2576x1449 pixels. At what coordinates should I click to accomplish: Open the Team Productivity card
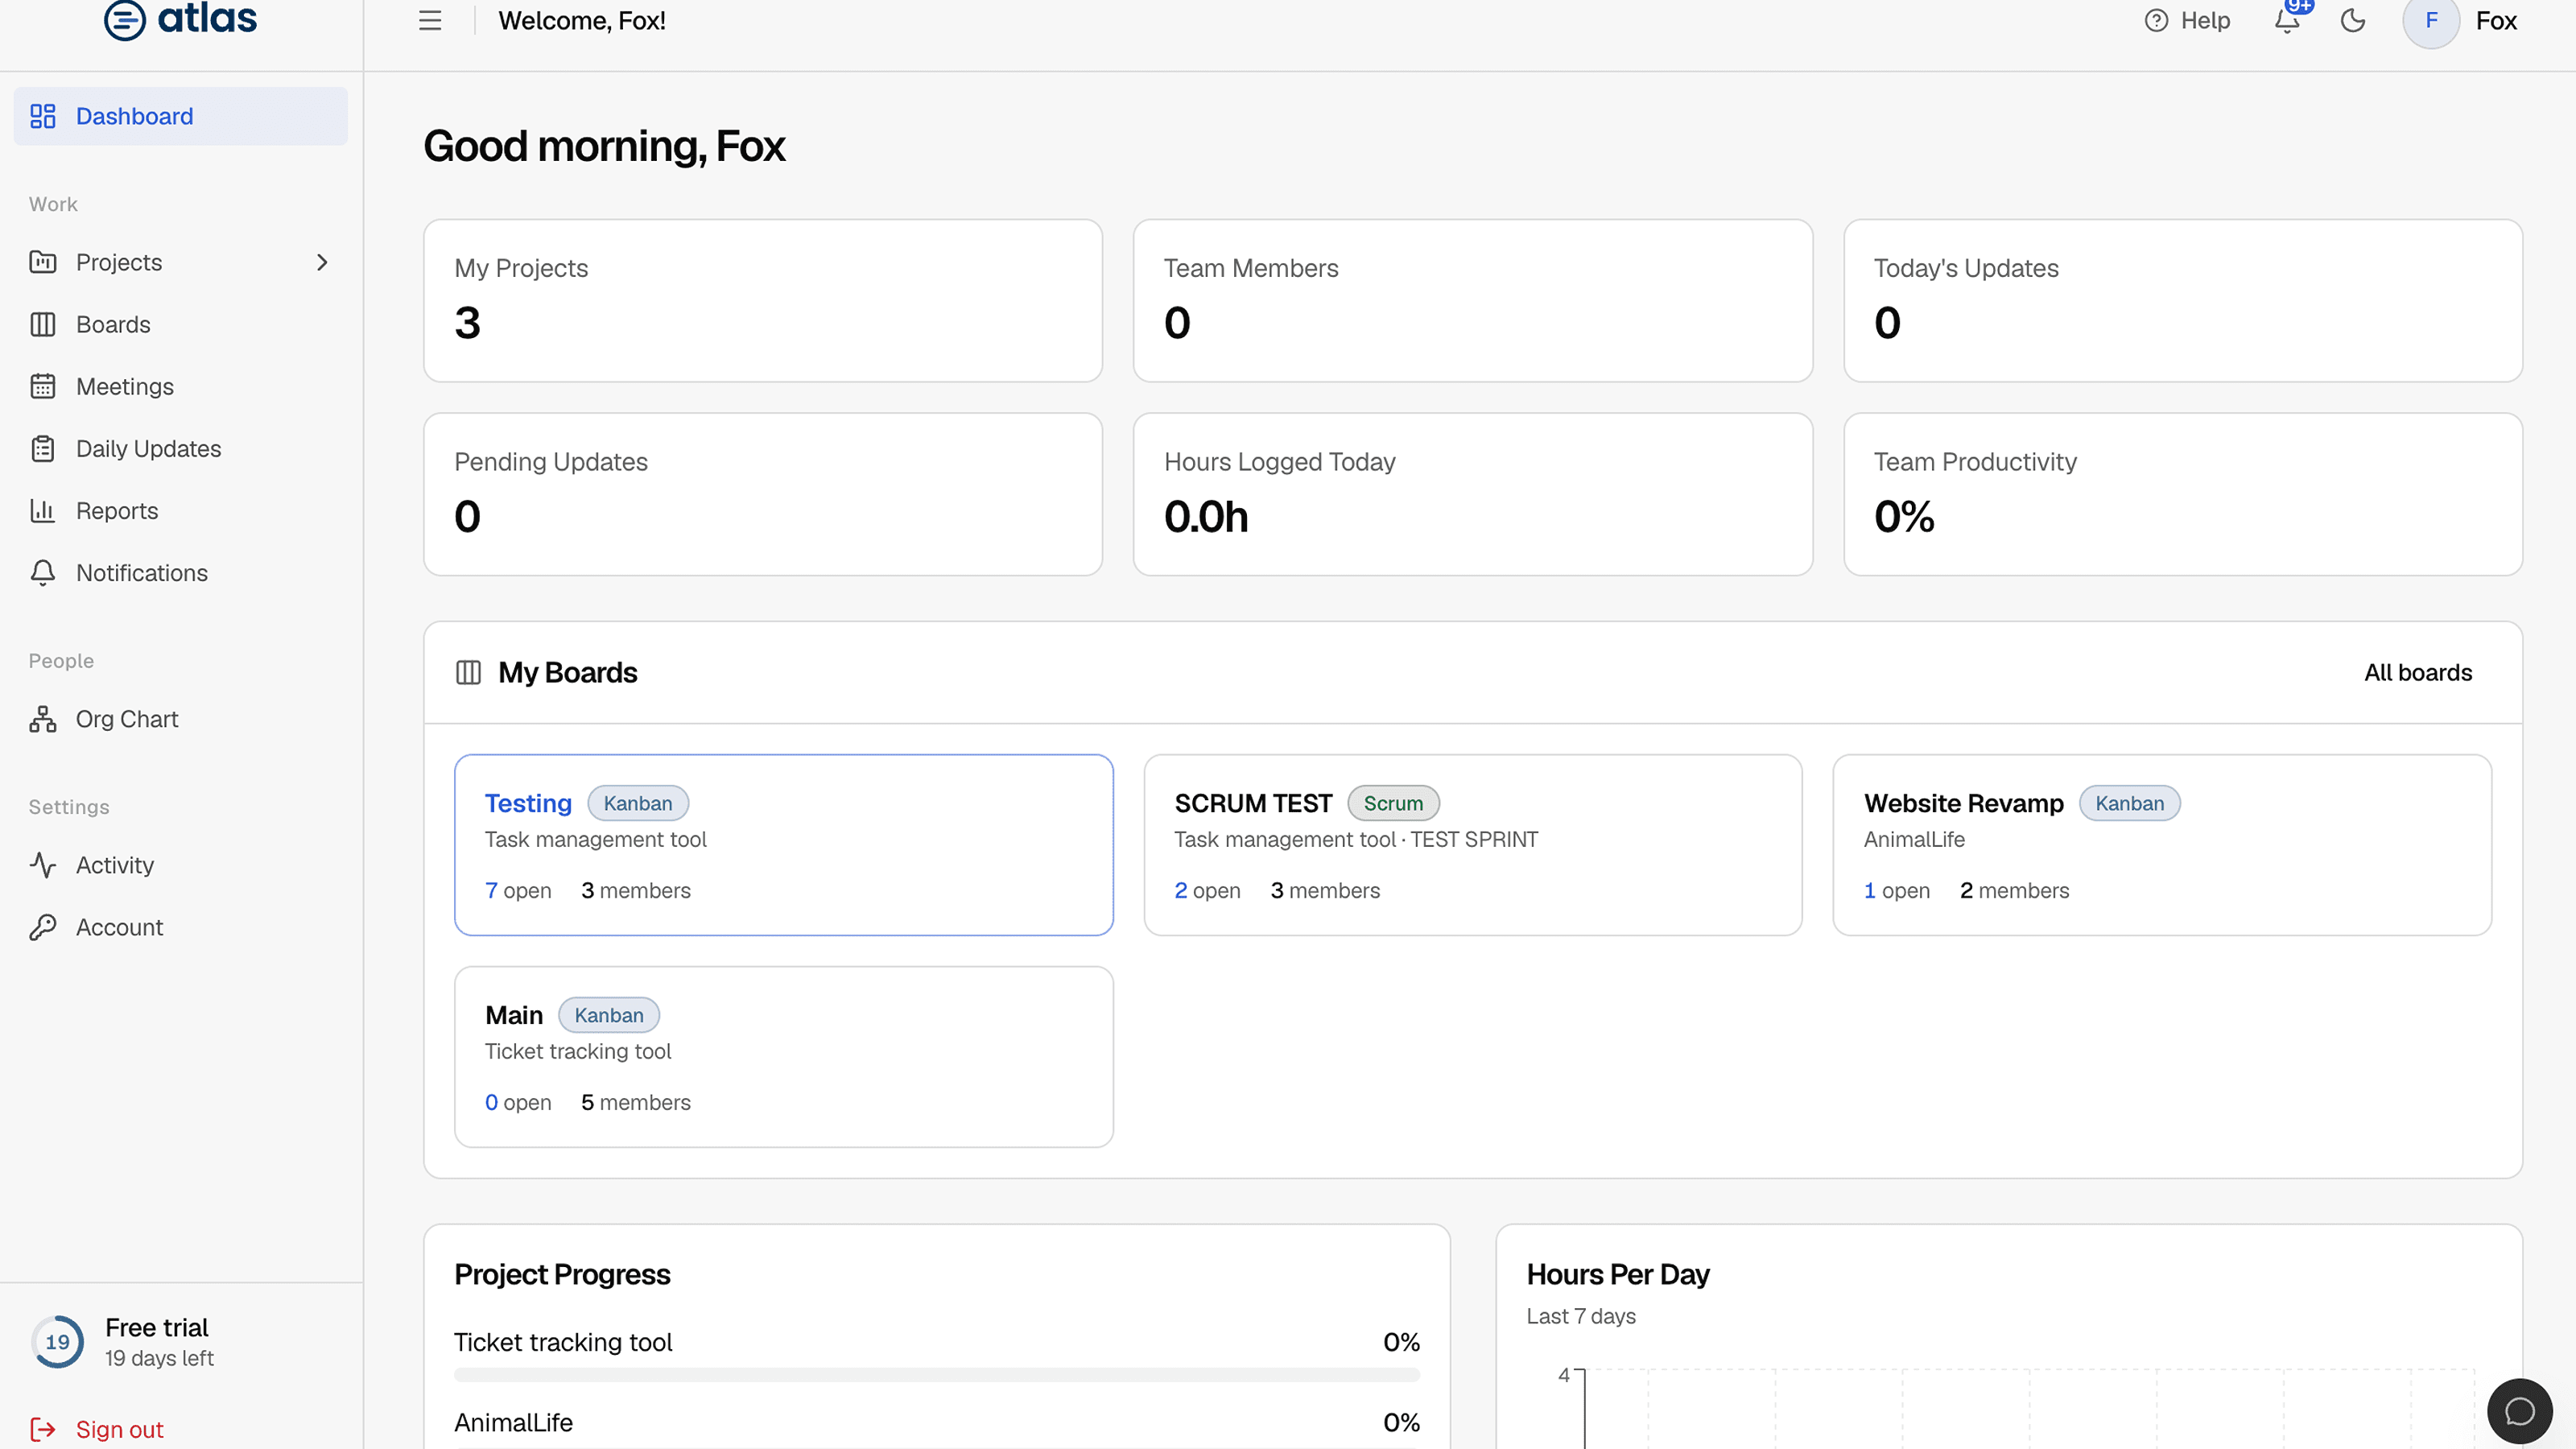coord(2183,494)
